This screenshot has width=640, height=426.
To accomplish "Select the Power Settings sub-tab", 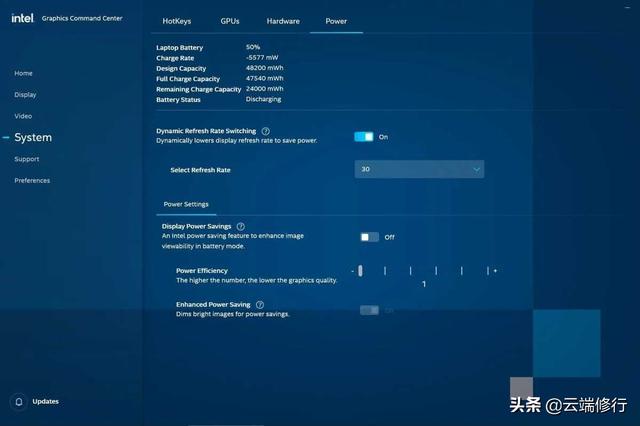I will (186, 204).
